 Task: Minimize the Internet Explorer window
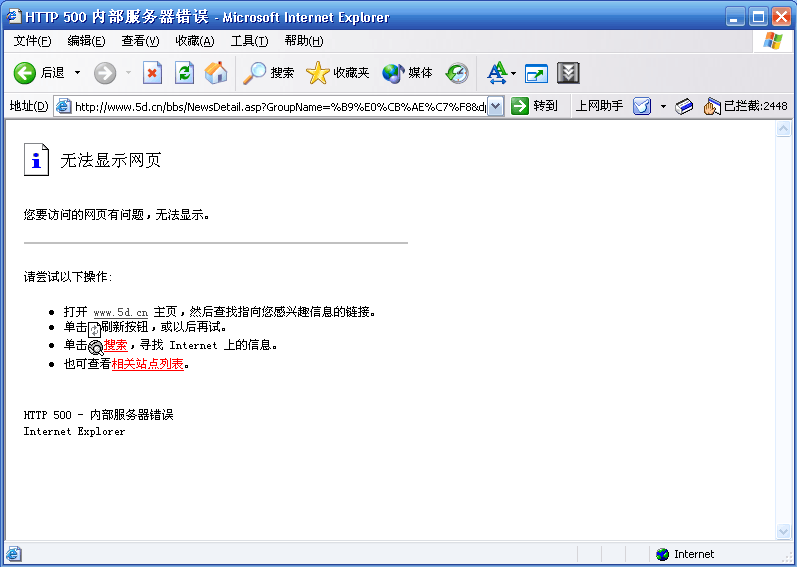[734, 17]
